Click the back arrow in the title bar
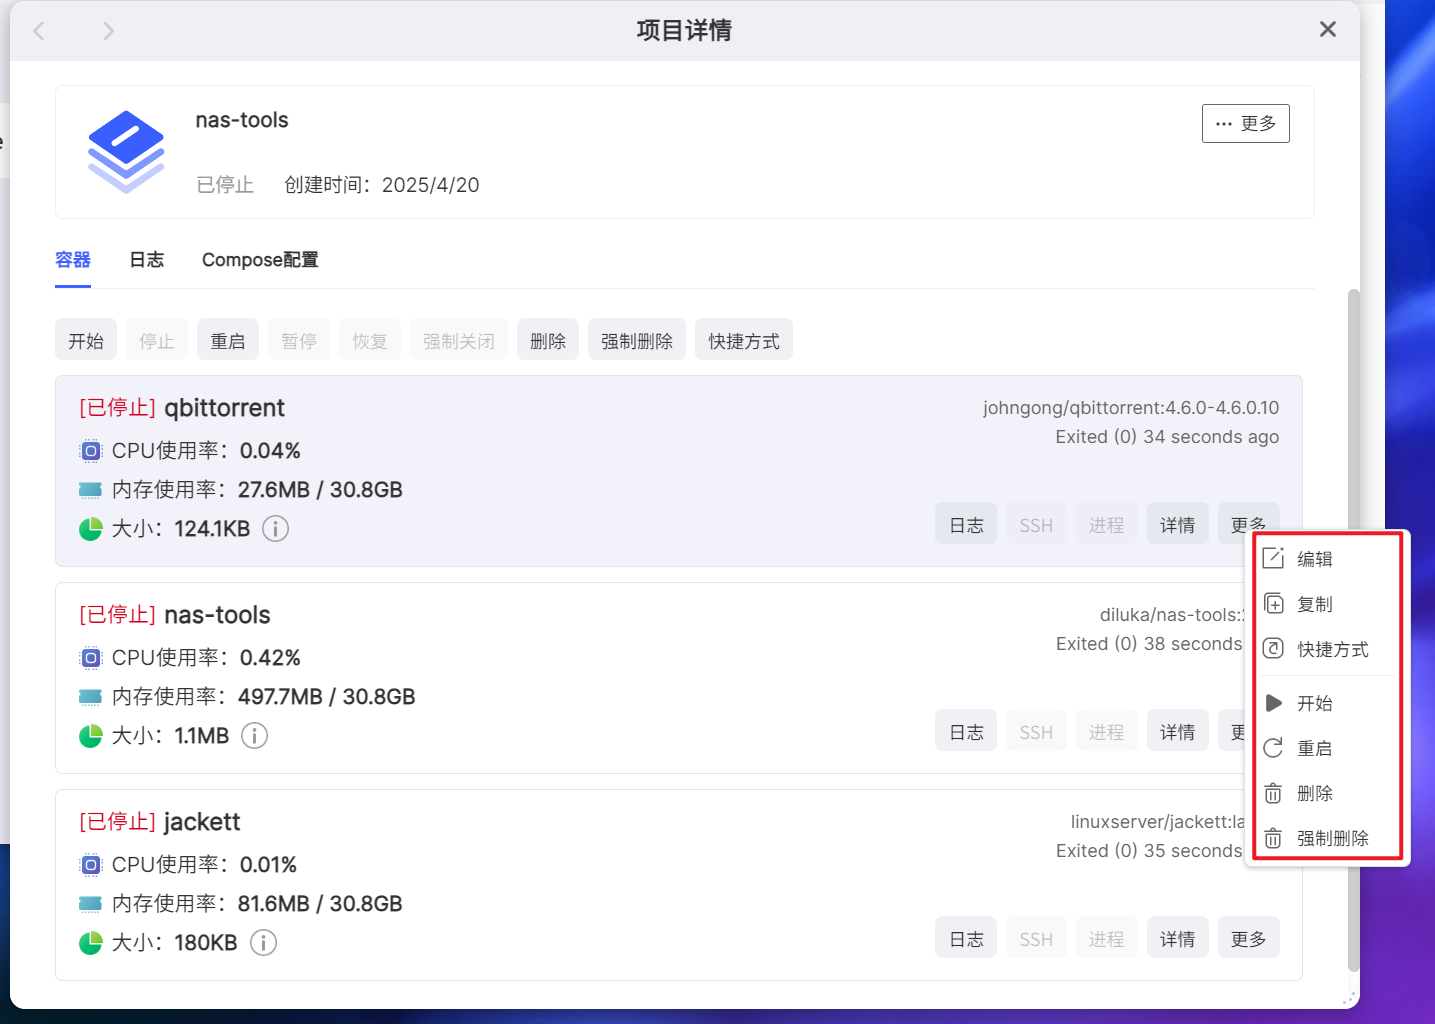1435x1024 pixels. [x=39, y=31]
